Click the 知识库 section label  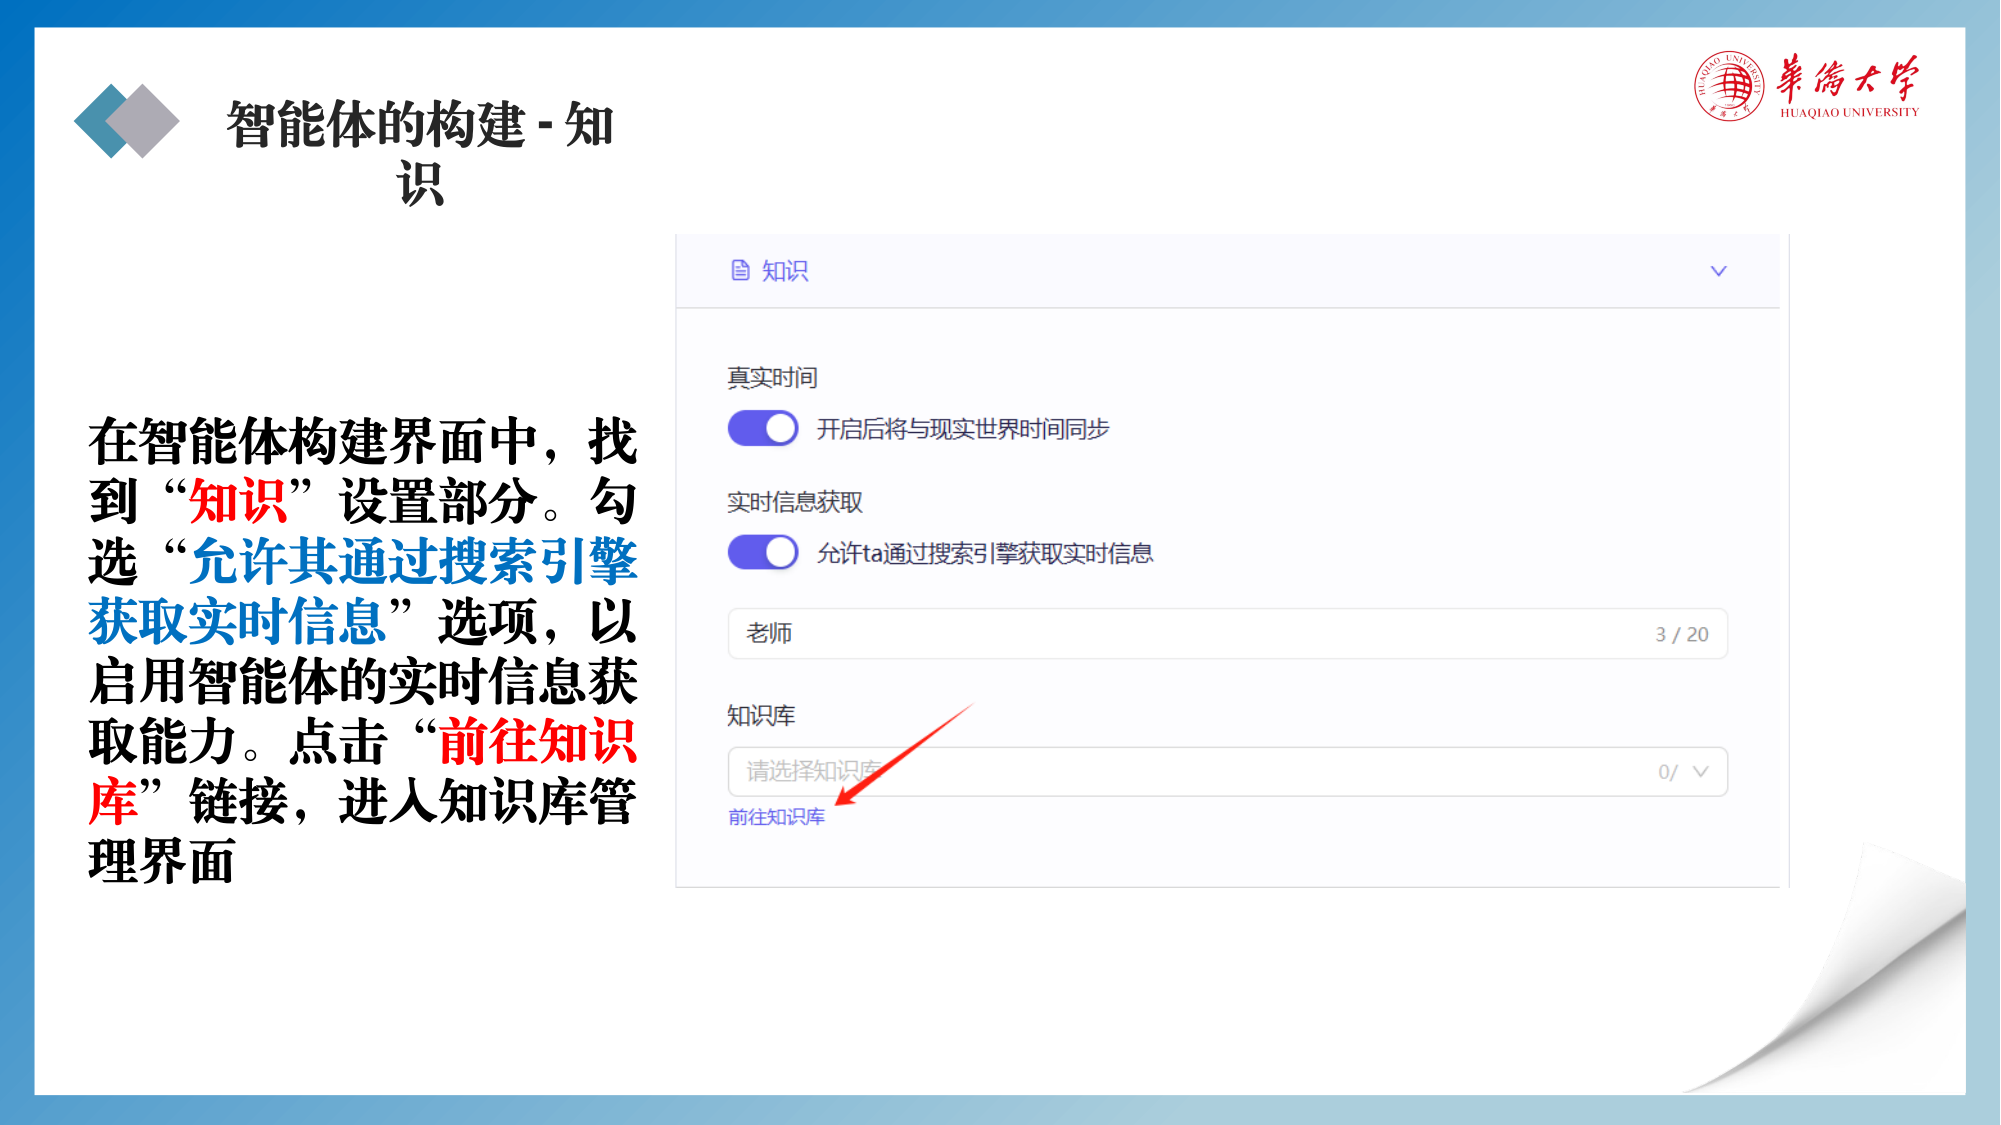[x=761, y=716]
